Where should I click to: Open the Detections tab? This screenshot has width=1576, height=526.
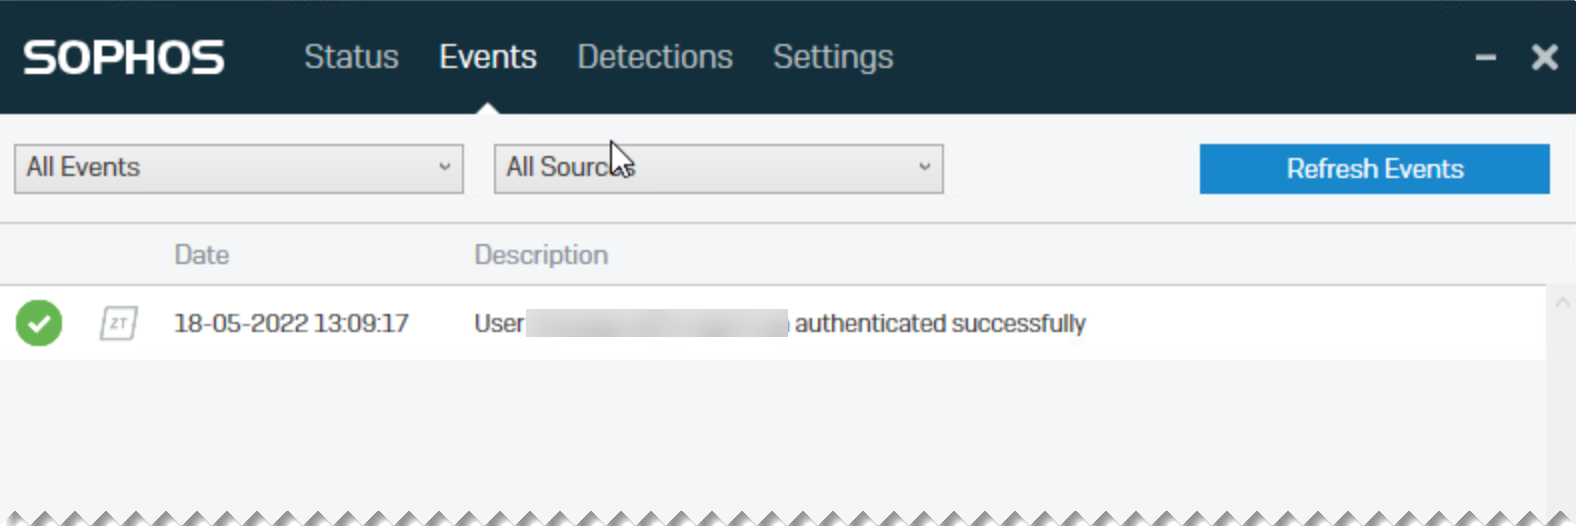pos(655,57)
